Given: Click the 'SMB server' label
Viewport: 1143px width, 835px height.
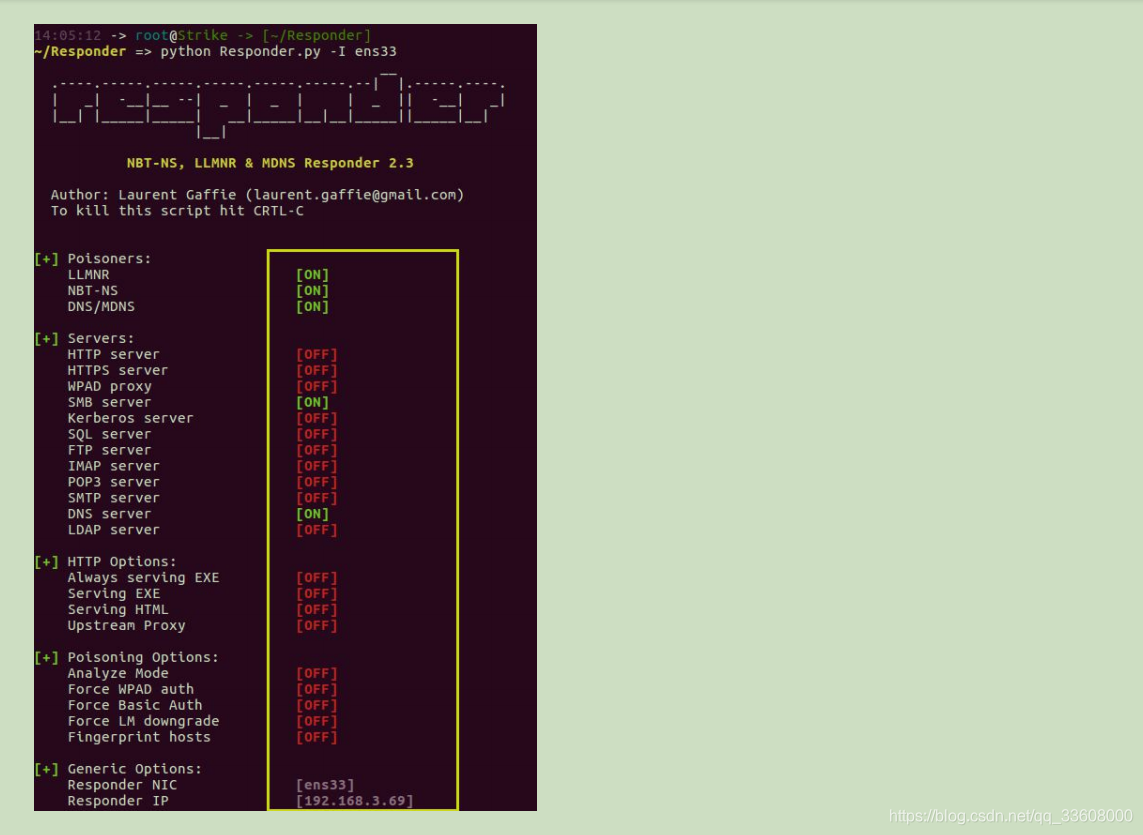Looking at the screenshot, I should 109,403.
